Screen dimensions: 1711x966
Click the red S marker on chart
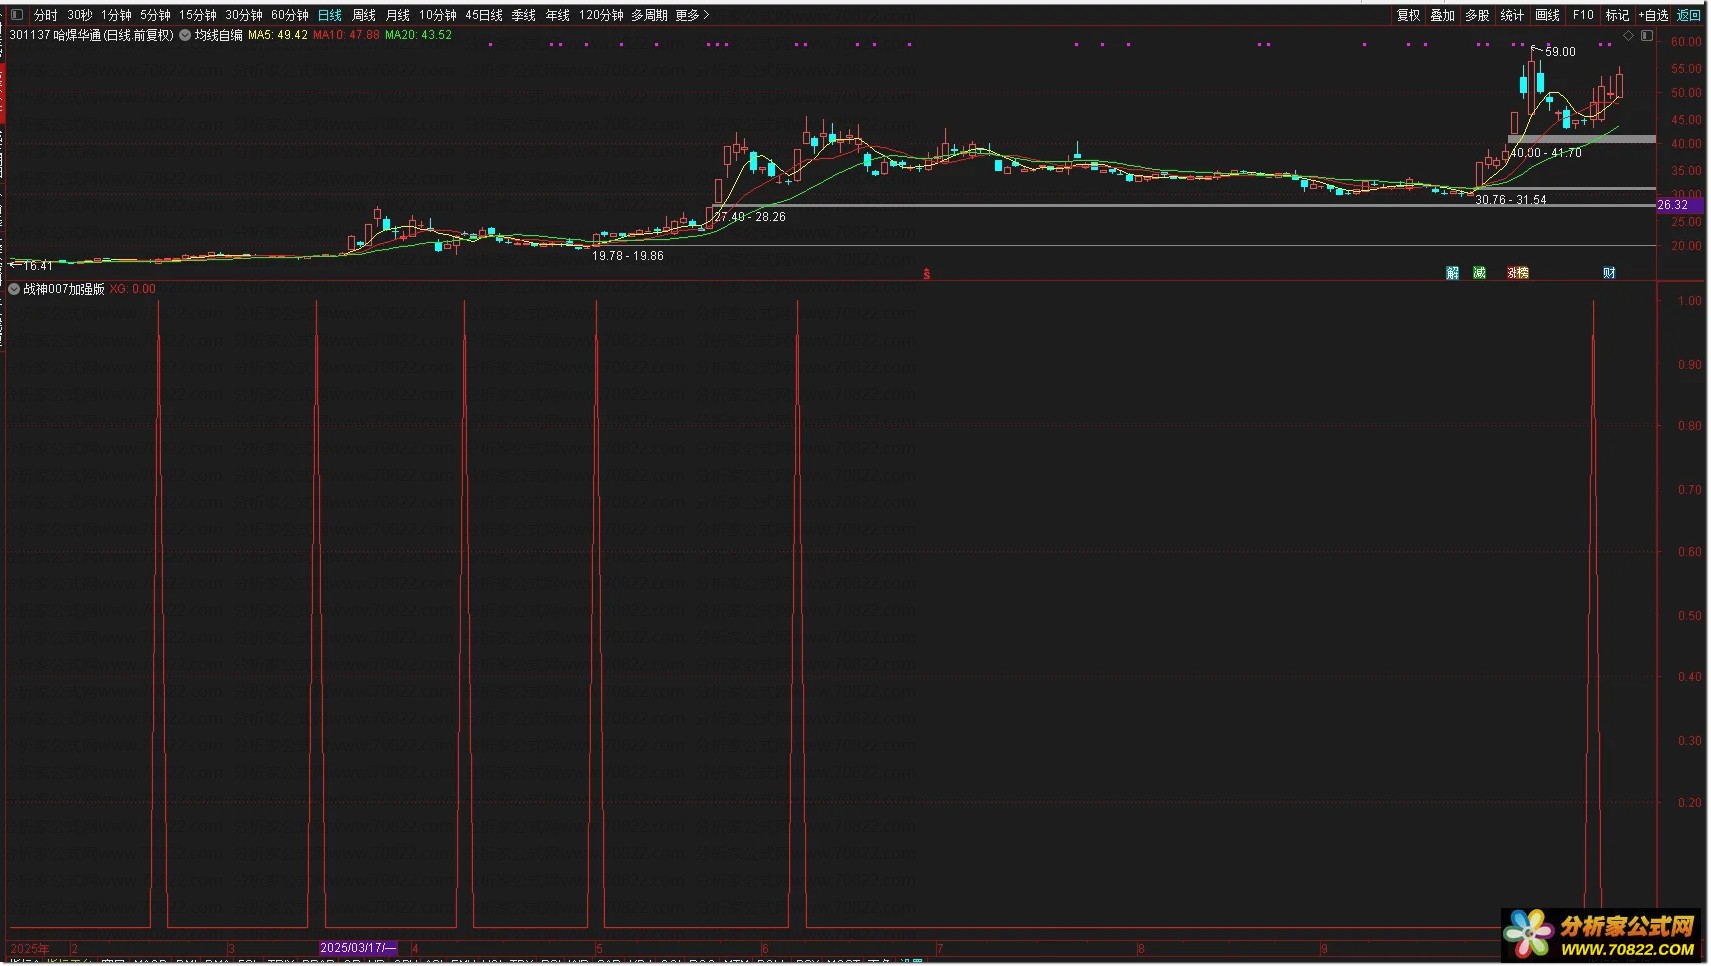pos(927,274)
